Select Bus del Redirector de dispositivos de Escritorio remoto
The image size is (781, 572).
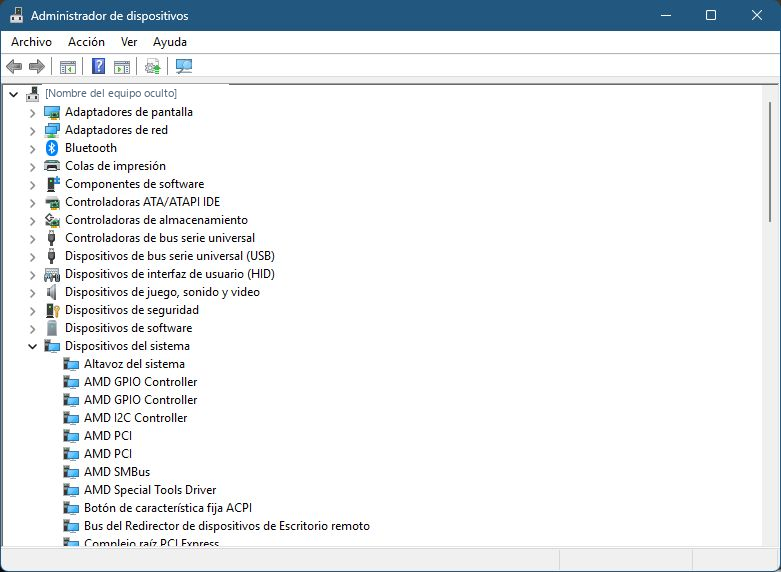227,526
